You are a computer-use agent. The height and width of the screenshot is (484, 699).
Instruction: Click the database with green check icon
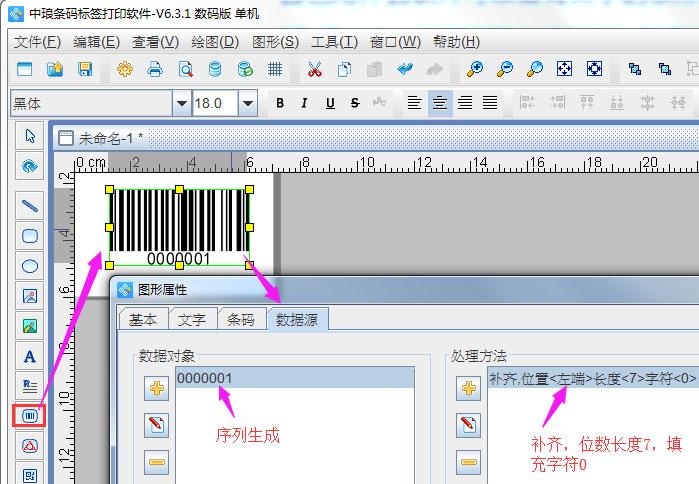pos(245,69)
